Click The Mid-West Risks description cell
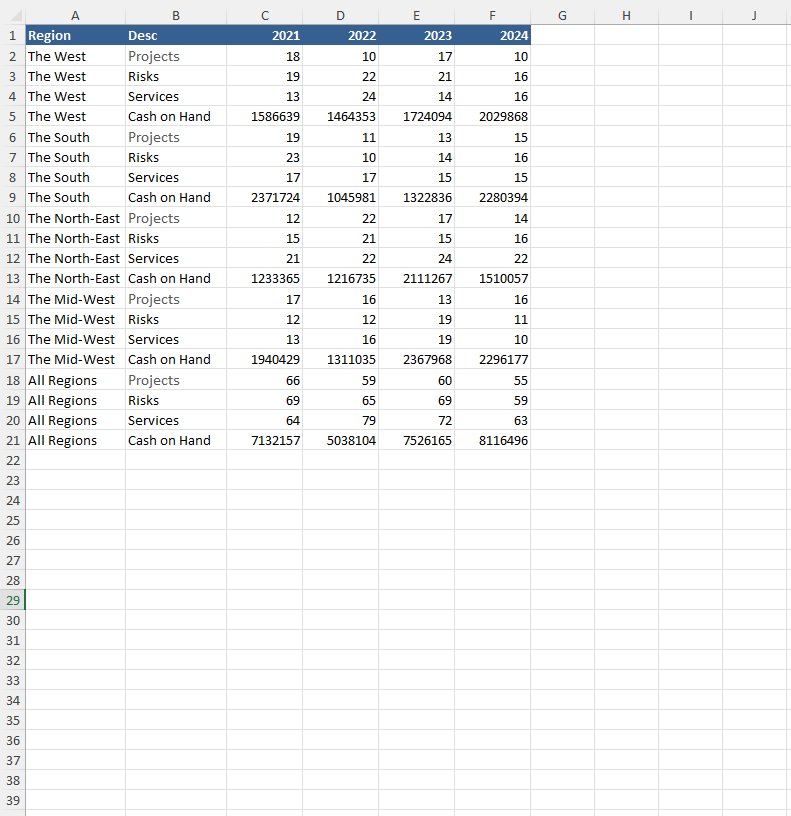791x816 pixels. (x=176, y=320)
